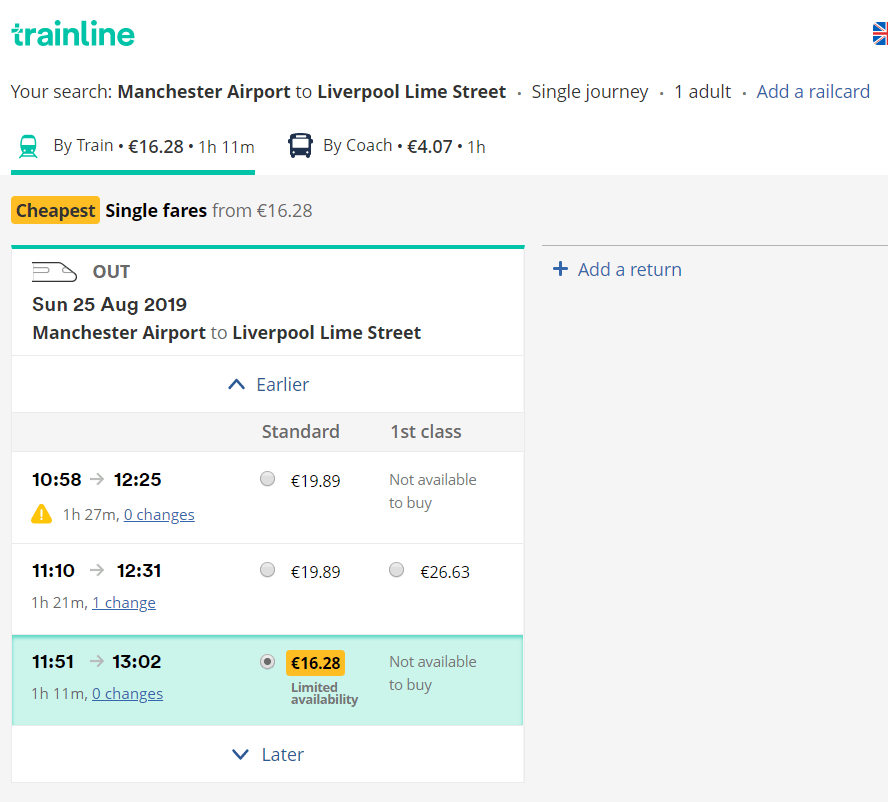Viewport: 888px width, 802px height.
Task: Click the yellow warning triangle on 10:58 journey
Action: (41, 514)
